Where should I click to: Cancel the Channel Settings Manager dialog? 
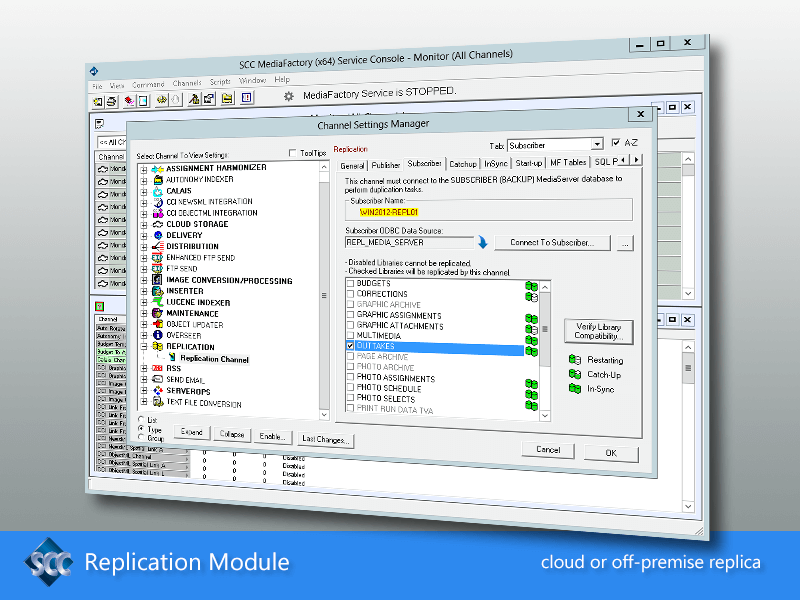[548, 449]
